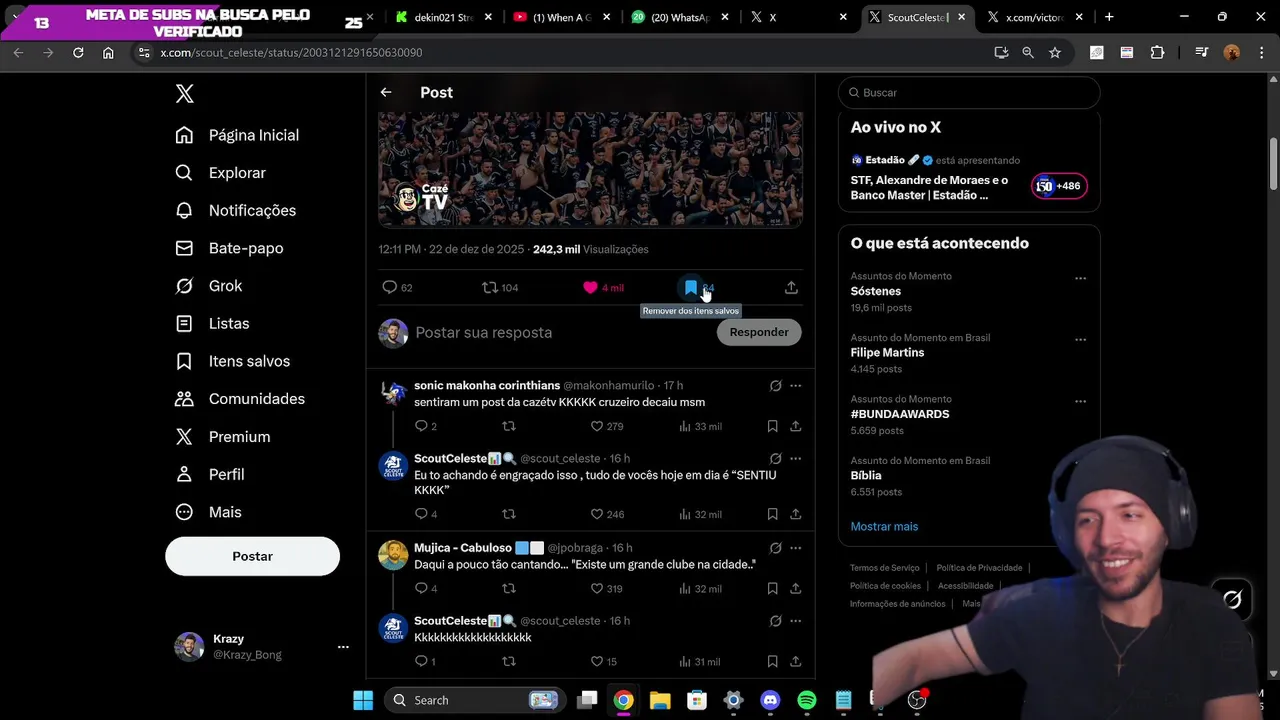Open the Sóstenes trending topic
1280x720 pixels.
[x=876, y=291]
